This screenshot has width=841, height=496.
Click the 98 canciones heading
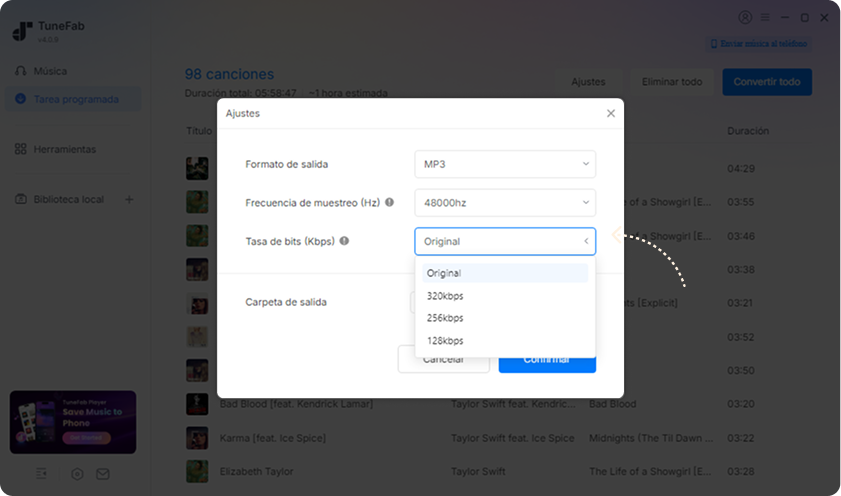pos(229,74)
